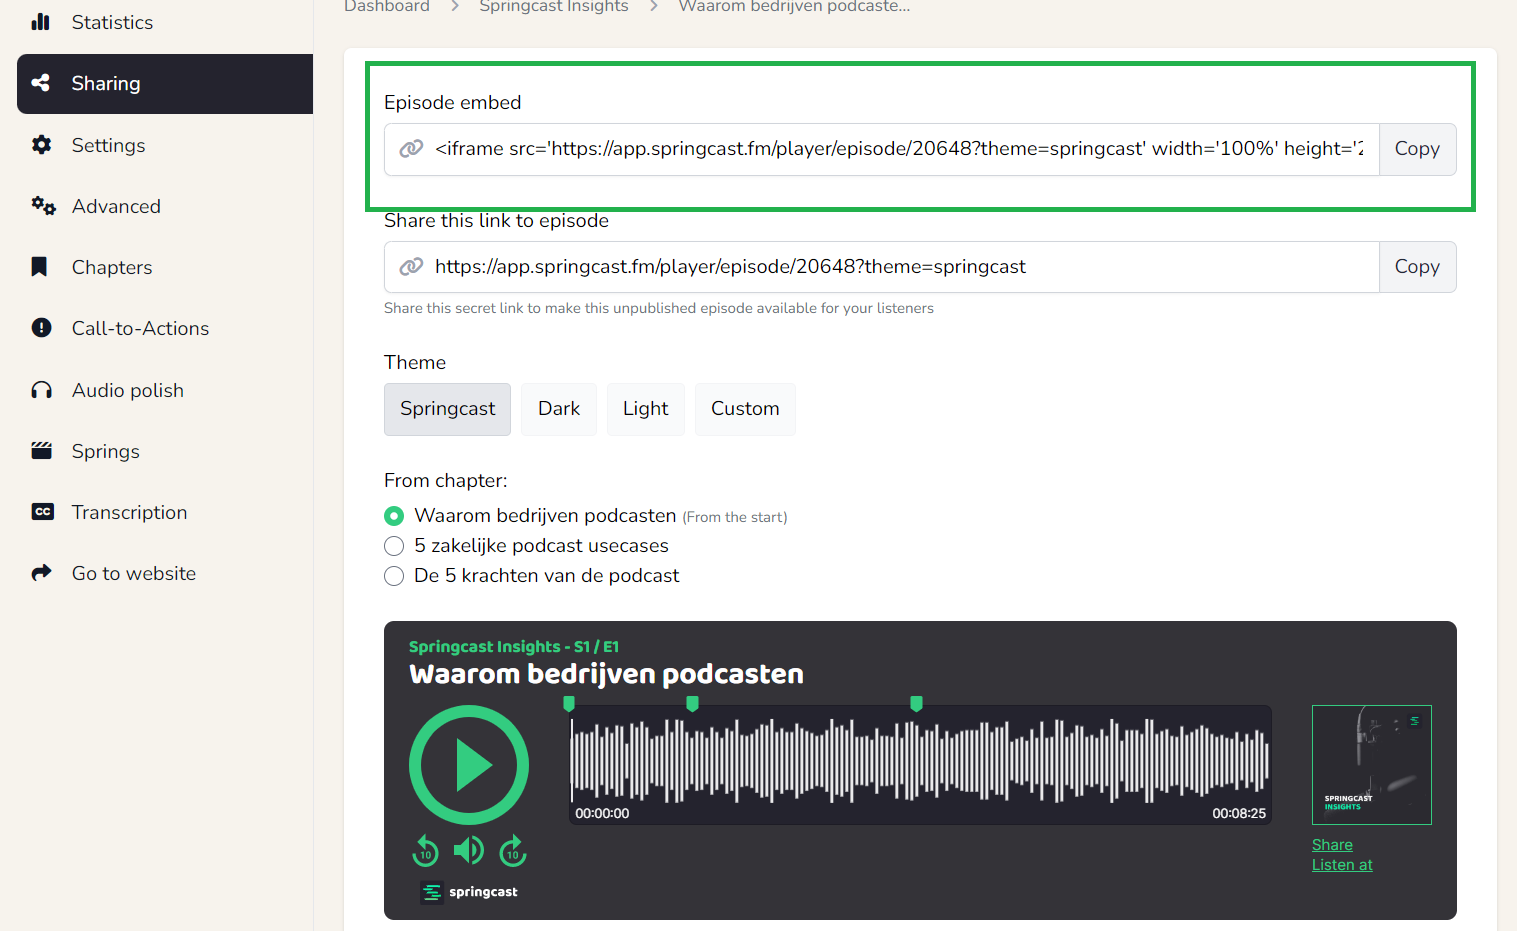Screen dimensions: 1517x931
Task: Choose the Light theme
Action: pyautogui.click(x=646, y=409)
